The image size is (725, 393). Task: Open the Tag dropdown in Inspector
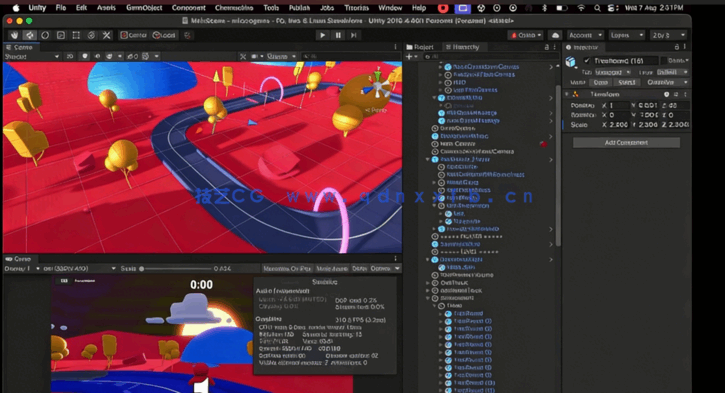613,72
